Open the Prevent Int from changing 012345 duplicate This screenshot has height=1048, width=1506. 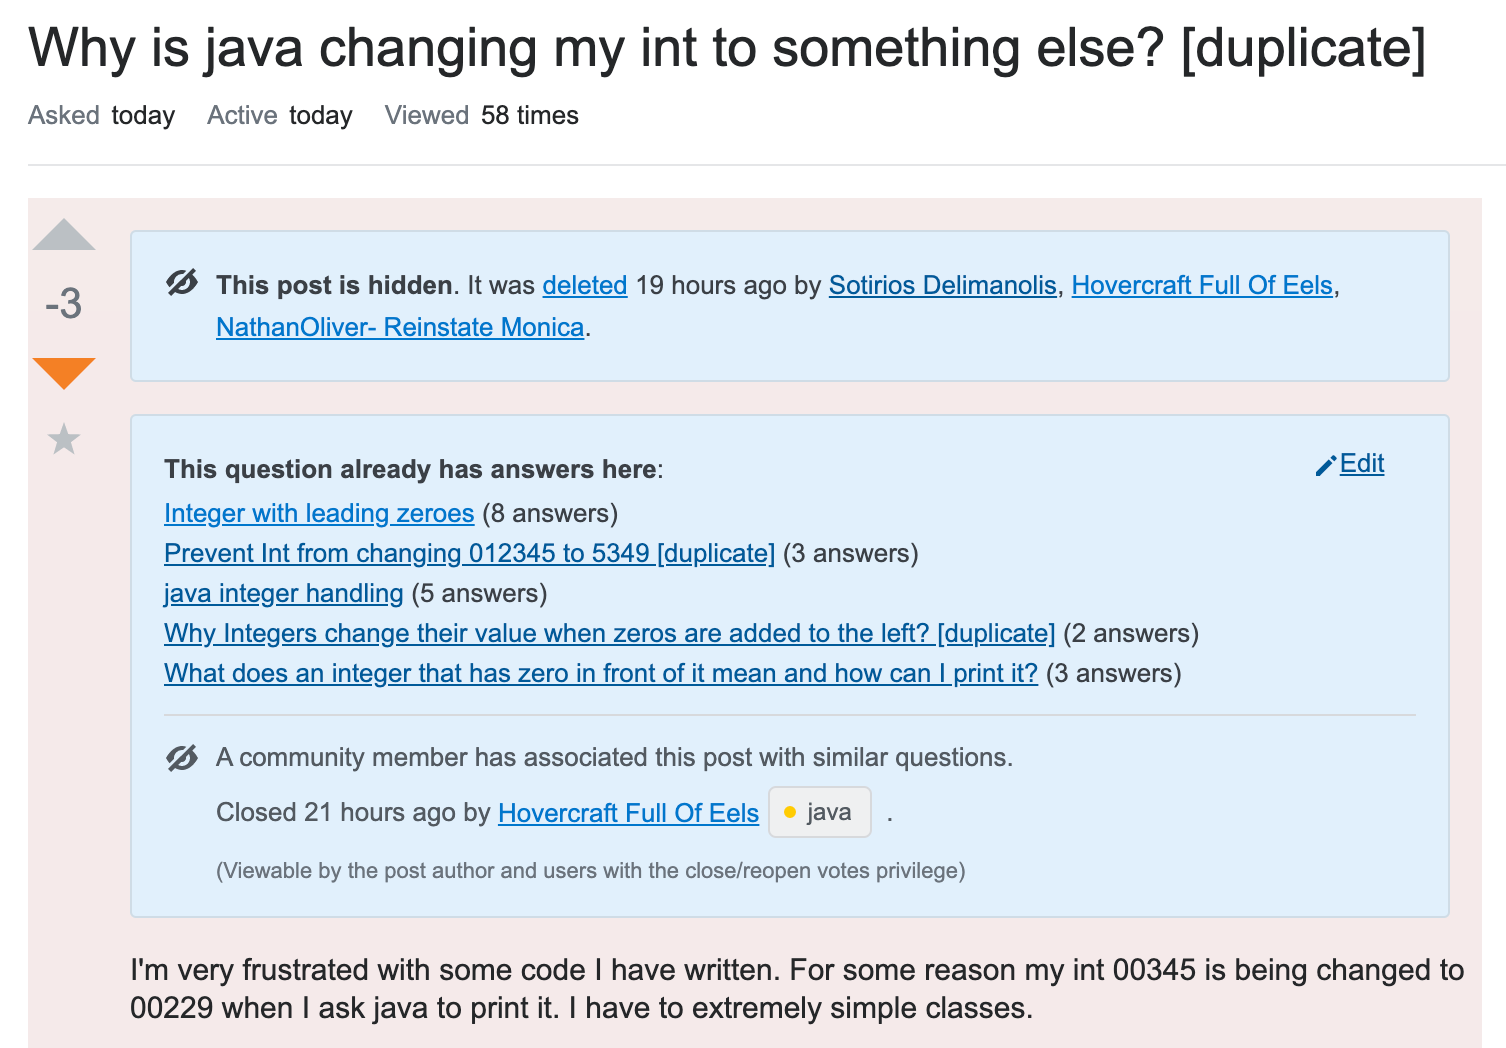[470, 553]
